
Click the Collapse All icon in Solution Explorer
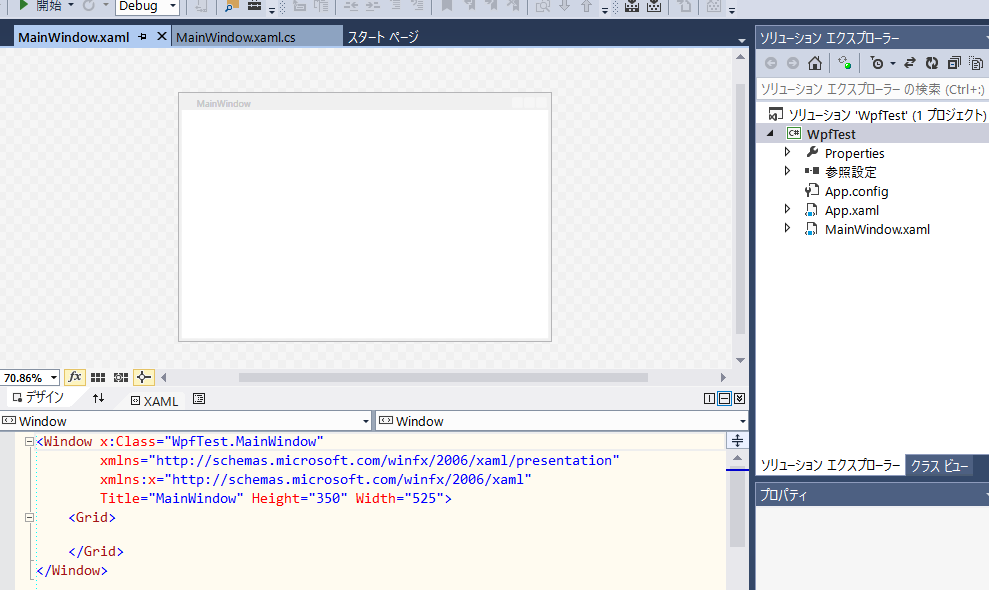tap(954, 63)
